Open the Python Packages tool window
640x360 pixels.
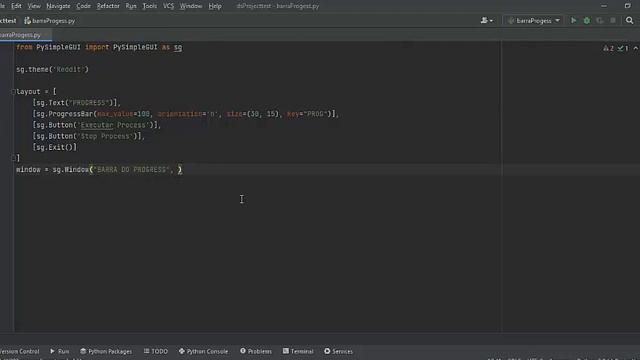click(106, 351)
